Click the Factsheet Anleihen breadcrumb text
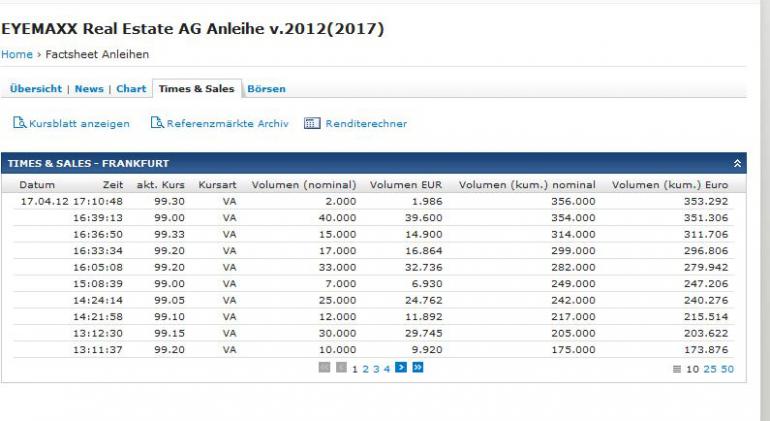Image resolution: width=770 pixels, height=421 pixels. [x=97, y=55]
